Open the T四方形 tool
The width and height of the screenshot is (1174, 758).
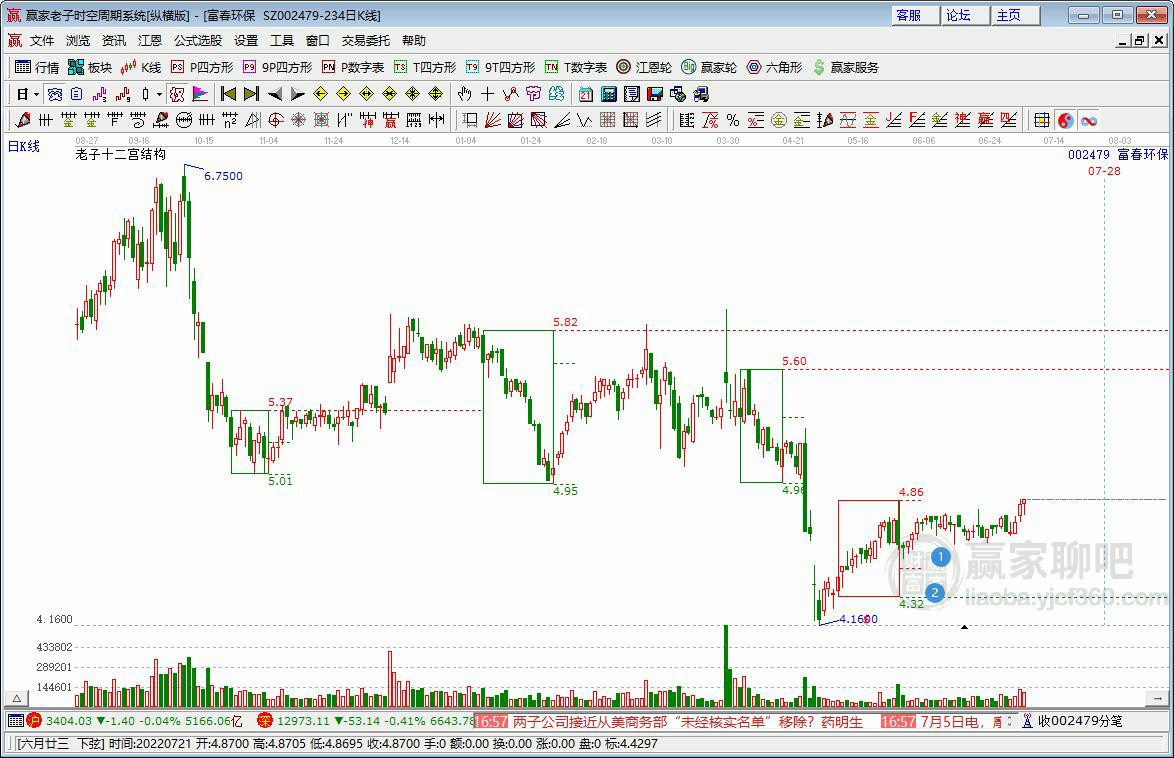(x=425, y=67)
